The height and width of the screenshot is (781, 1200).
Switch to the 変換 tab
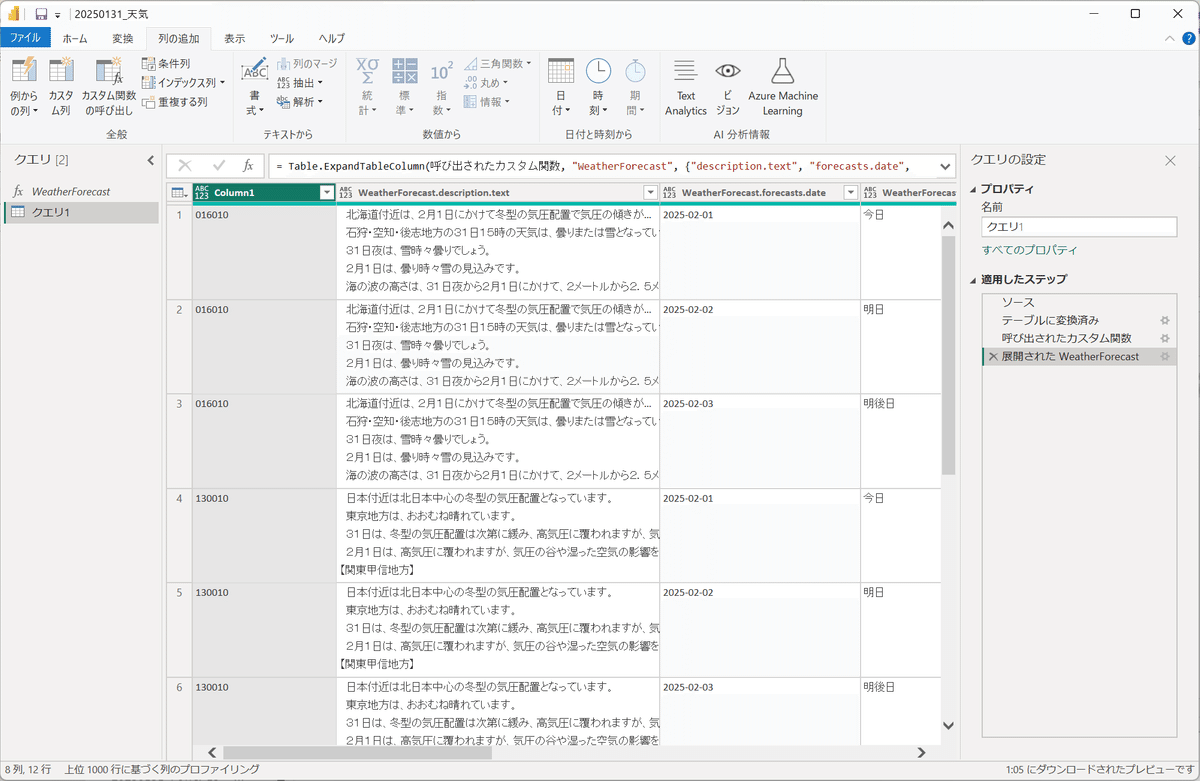[x=122, y=38]
